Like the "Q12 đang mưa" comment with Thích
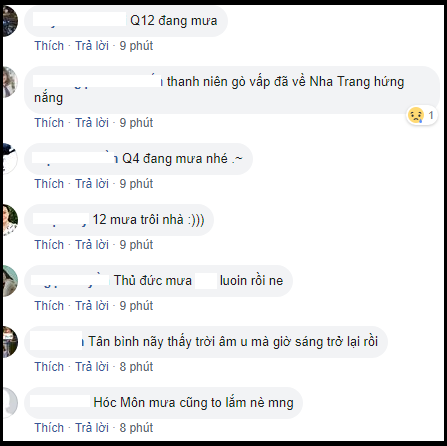447x446 pixels. 49,46
